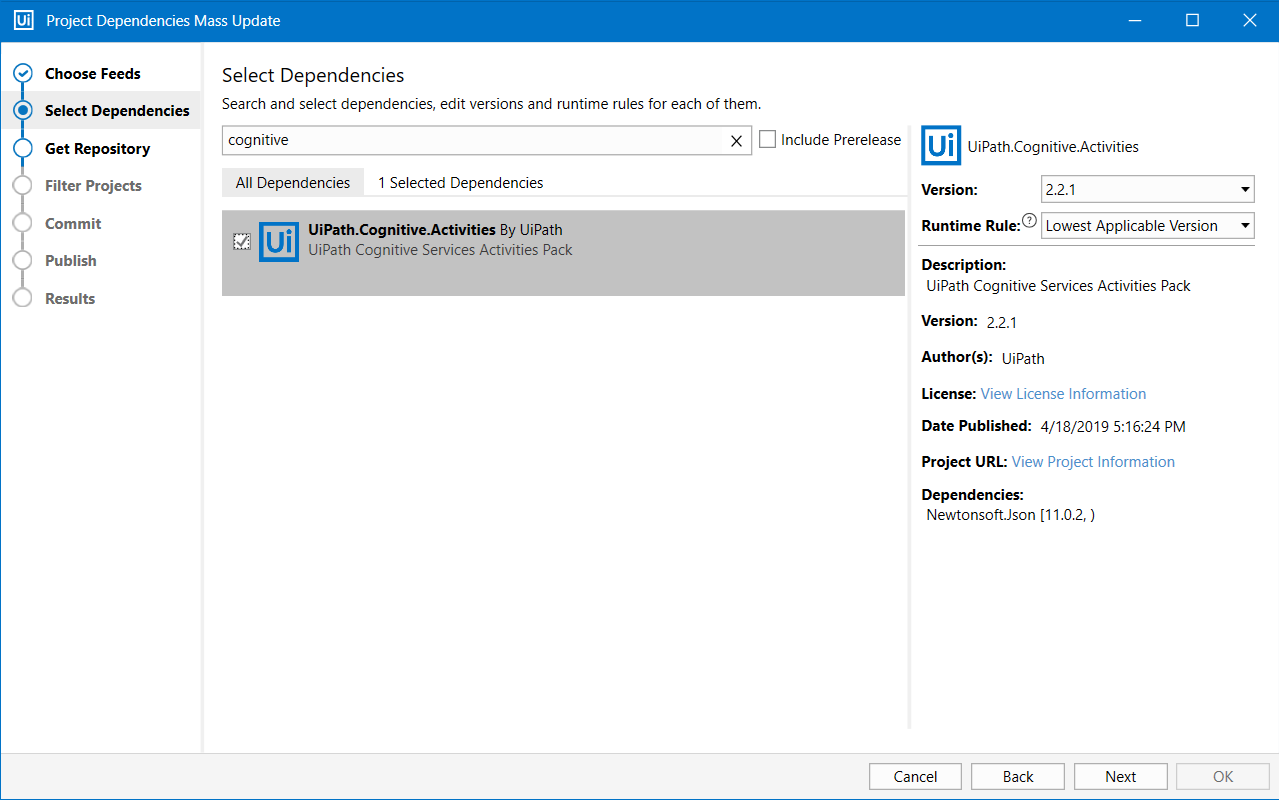Click the UiPath logo in the title bar
This screenshot has height=800, width=1279.
(x=22, y=20)
